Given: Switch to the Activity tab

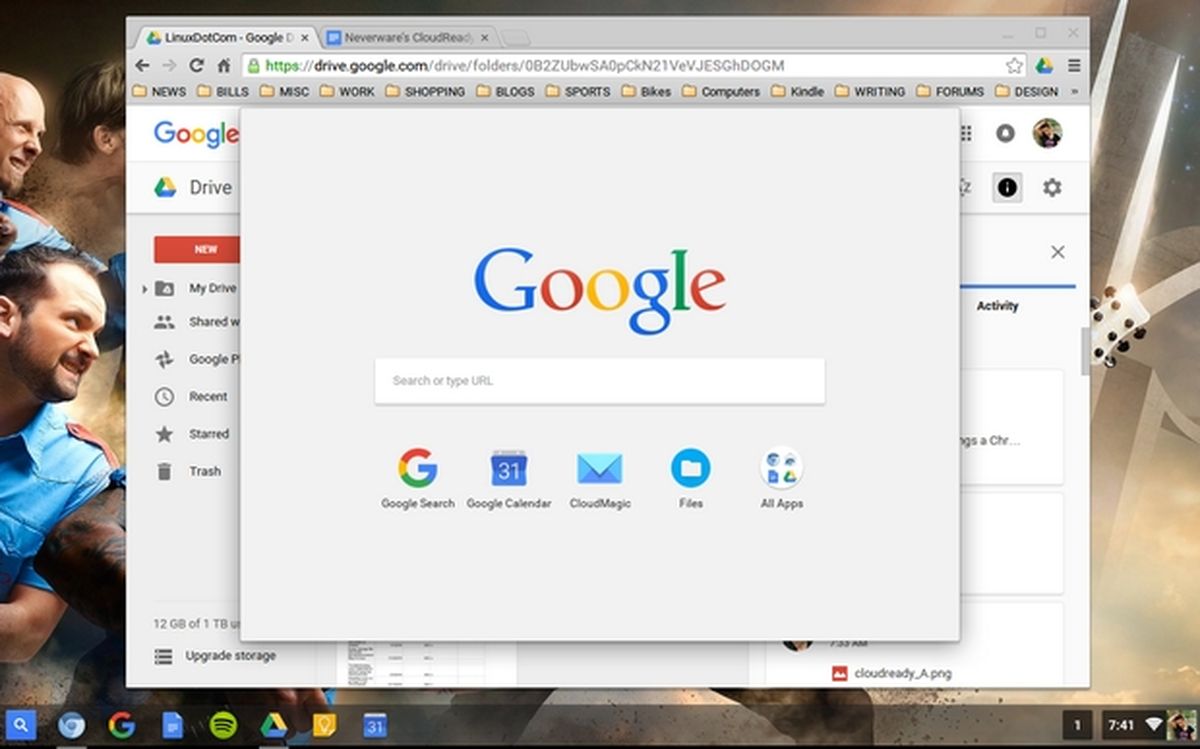Looking at the screenshot, I should pos(997,306).
